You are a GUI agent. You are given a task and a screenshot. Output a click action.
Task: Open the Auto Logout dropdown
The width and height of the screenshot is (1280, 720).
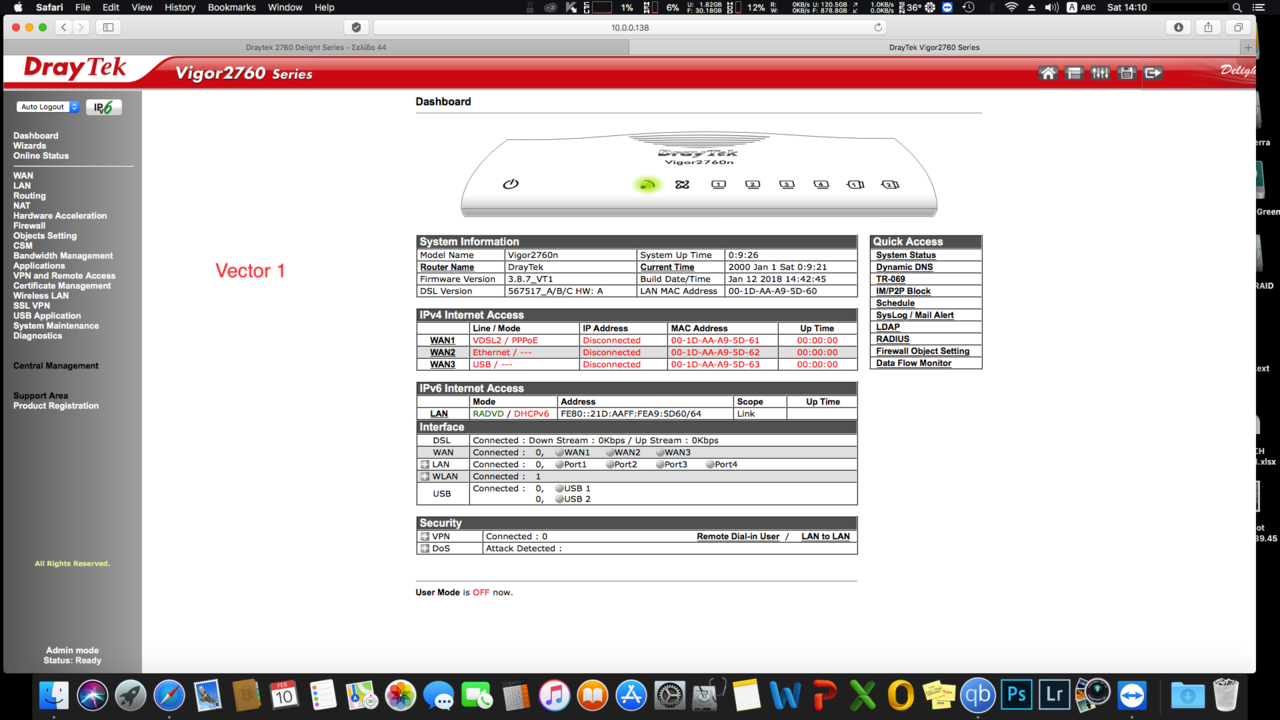47,107
